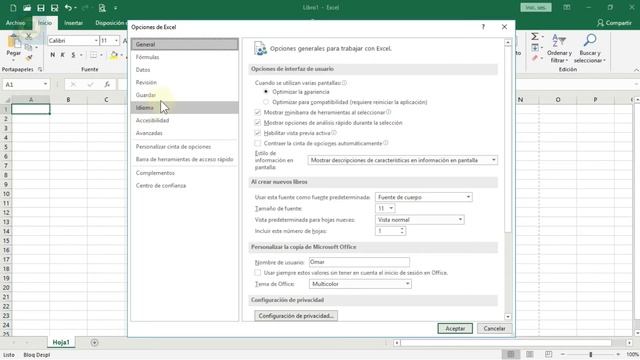Click in Nombre de usuario field
The height and width of the screenshot is (360, 640).
[x=359, y=262]
